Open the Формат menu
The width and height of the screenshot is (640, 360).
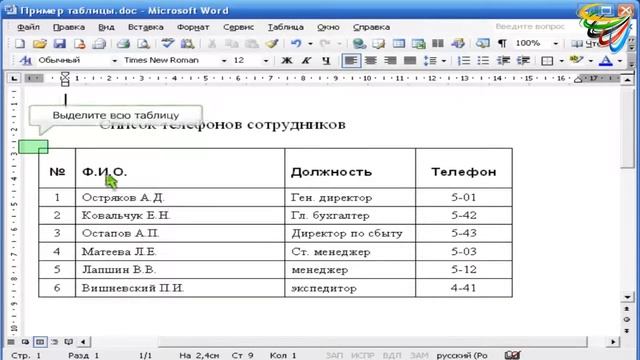coord(193,27)
